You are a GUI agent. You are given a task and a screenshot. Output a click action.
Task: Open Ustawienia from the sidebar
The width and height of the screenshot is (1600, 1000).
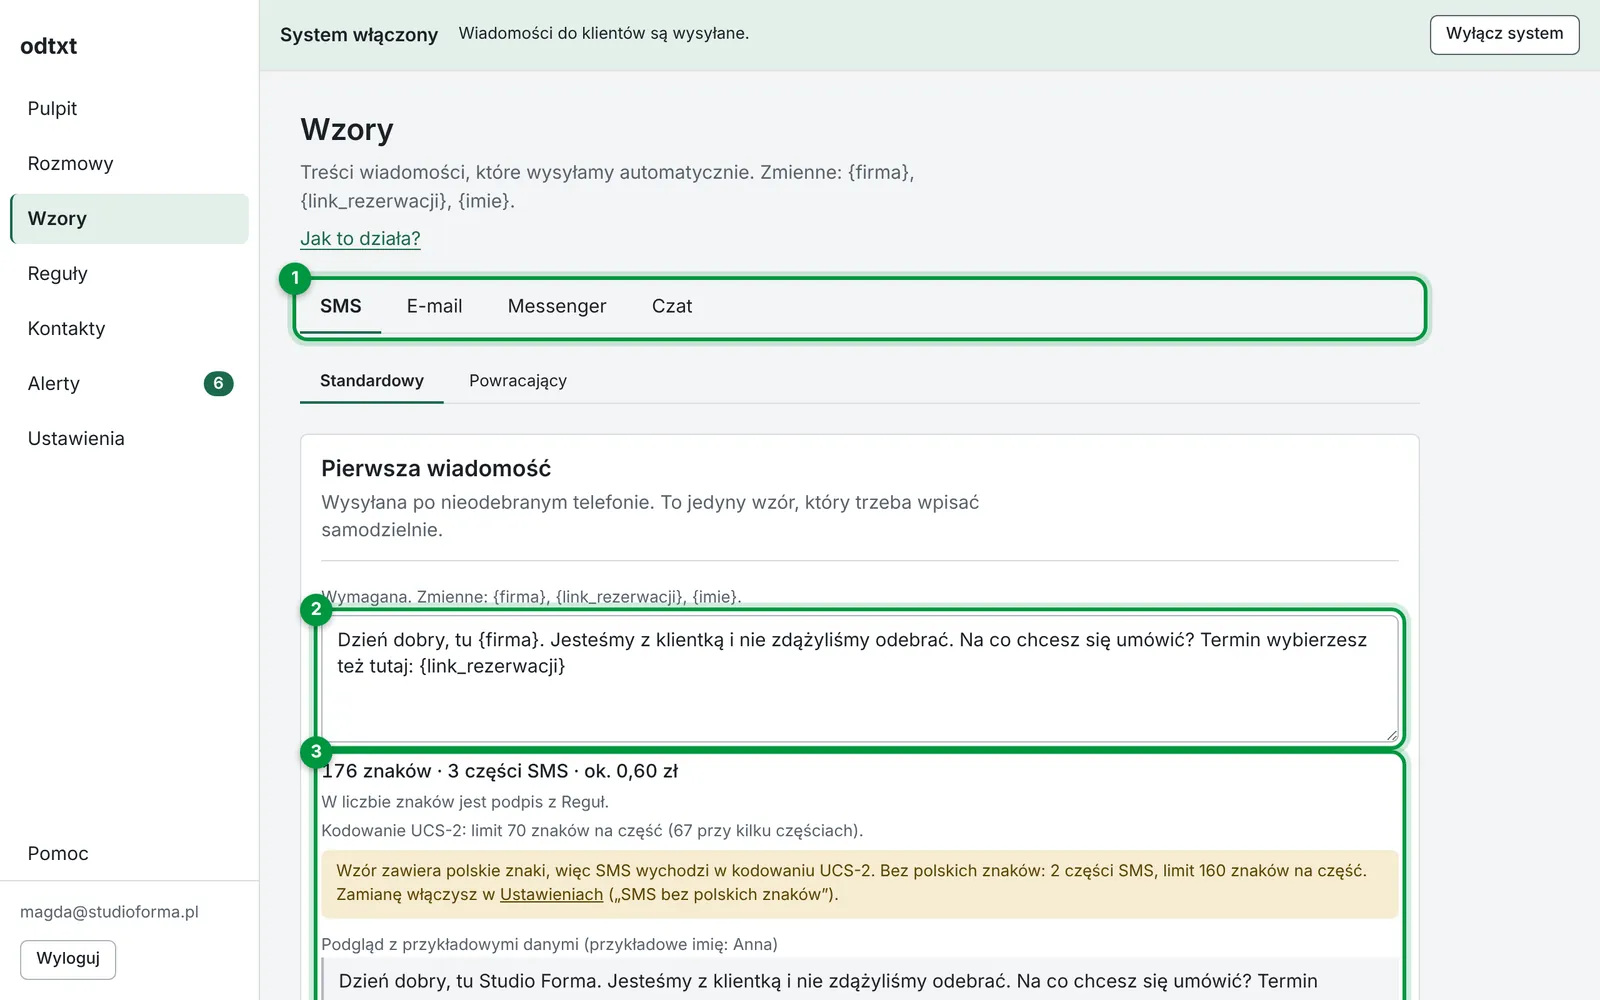129,438
